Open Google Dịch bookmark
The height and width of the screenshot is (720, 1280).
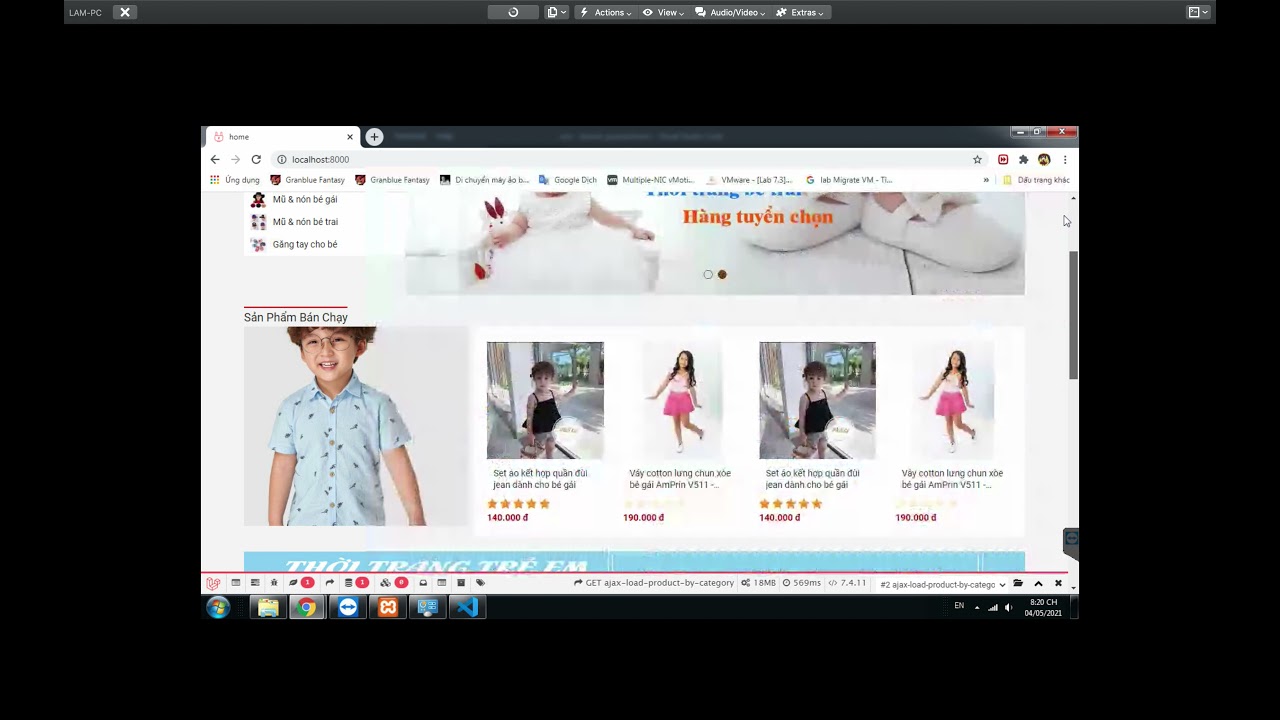568,180
